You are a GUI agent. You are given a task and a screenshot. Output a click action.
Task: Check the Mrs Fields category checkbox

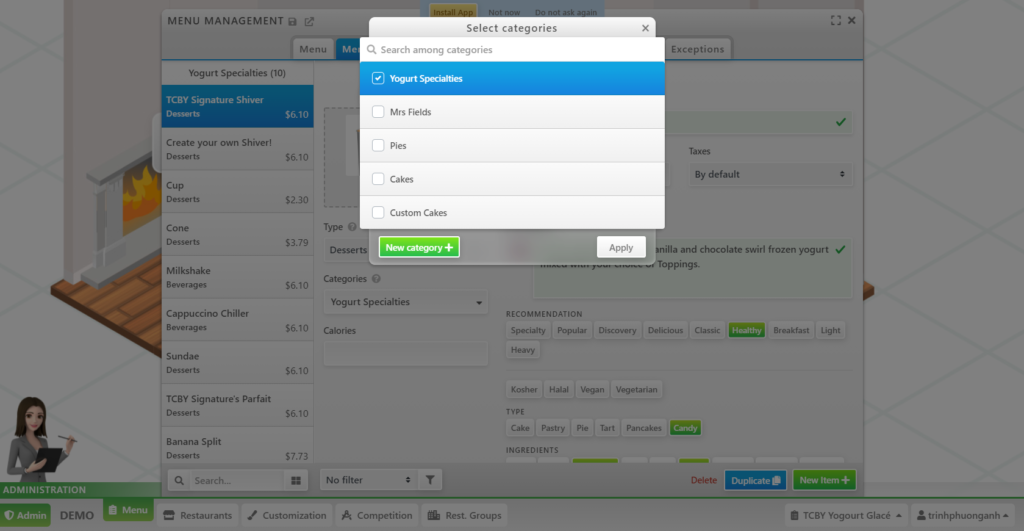click(378, 112)
